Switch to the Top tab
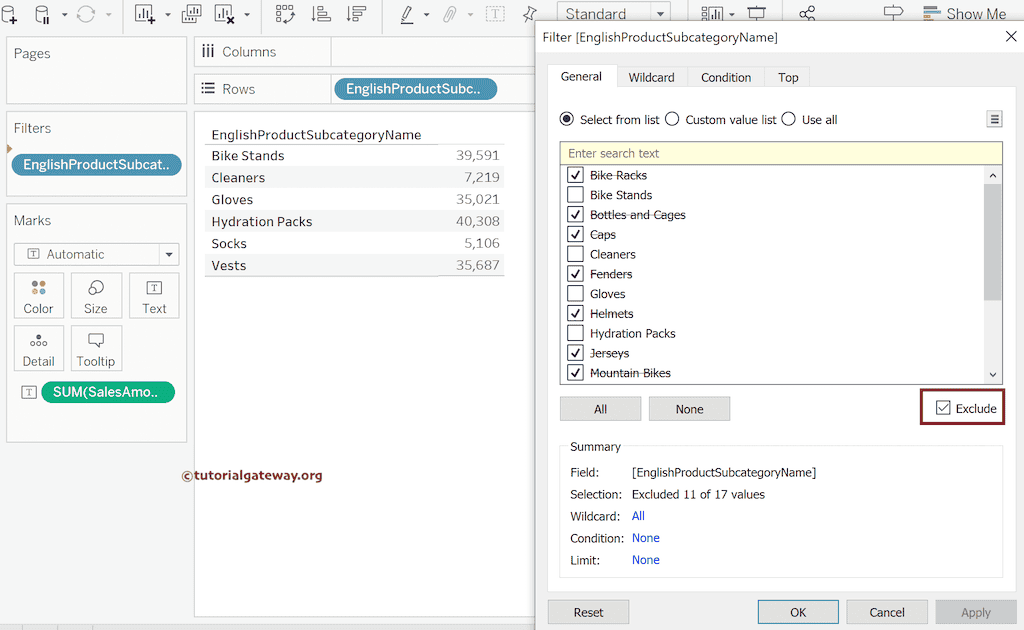Screen dimensions: 1024x630 [788, 77]
